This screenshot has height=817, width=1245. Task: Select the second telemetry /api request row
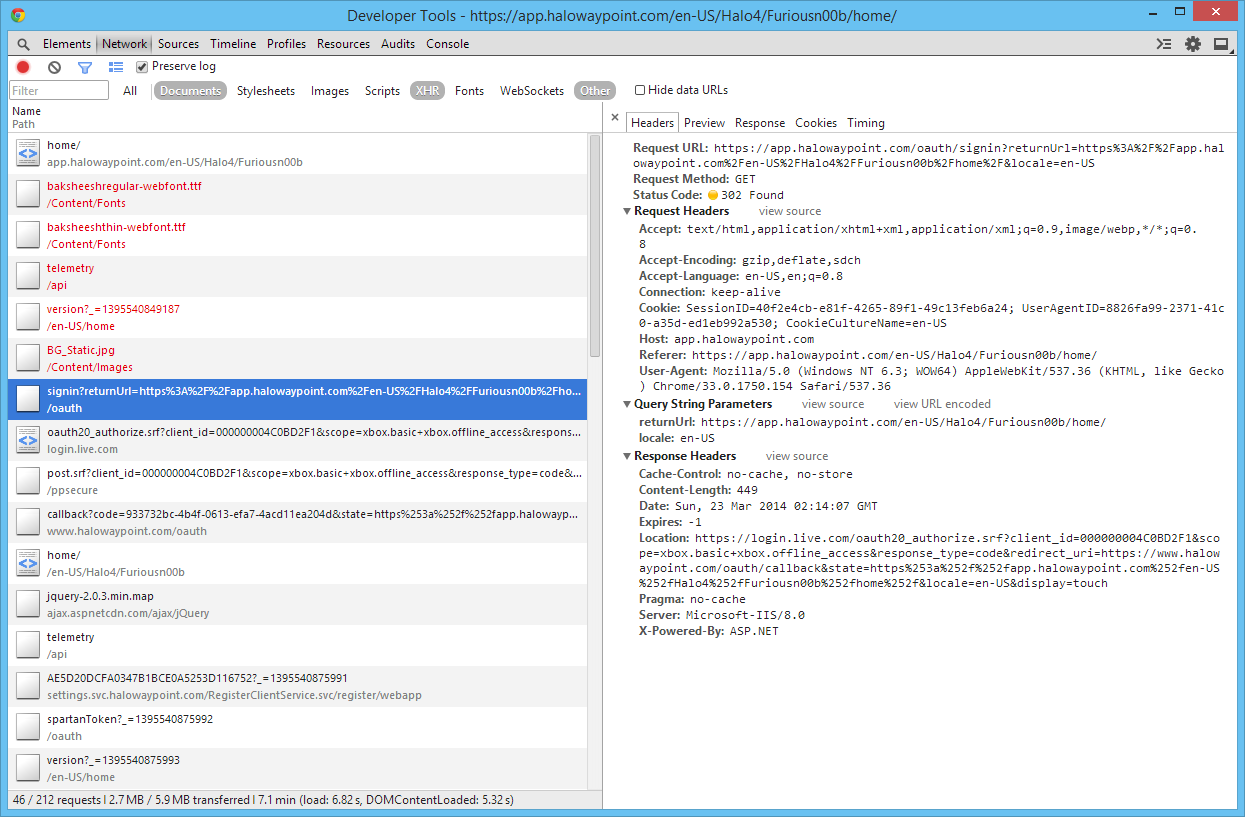point(298,645)
